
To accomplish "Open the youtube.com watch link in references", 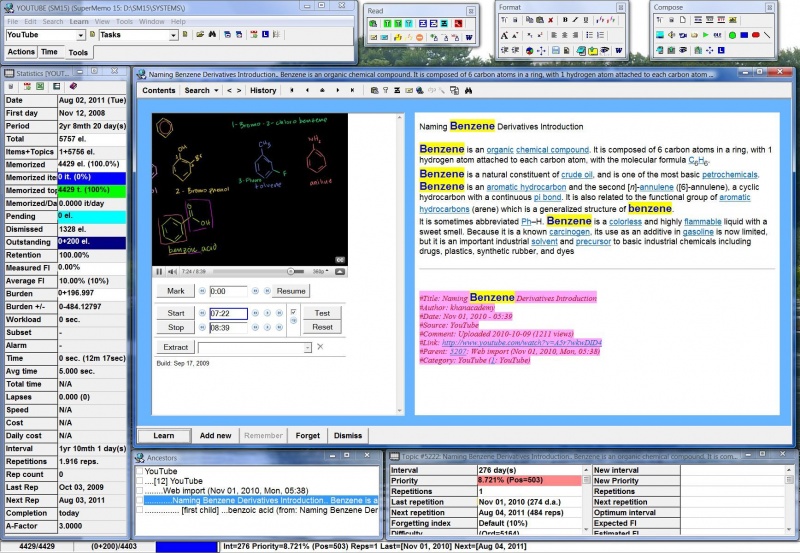I will point(521,343).
